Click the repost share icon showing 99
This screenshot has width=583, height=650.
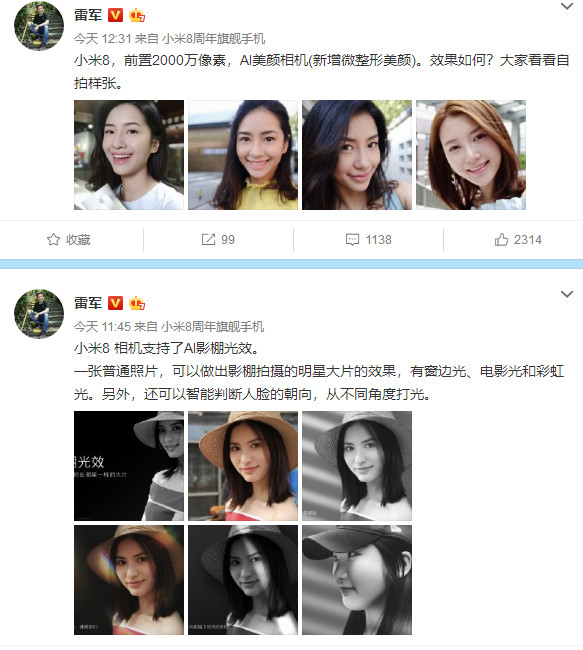coord(208,240)
